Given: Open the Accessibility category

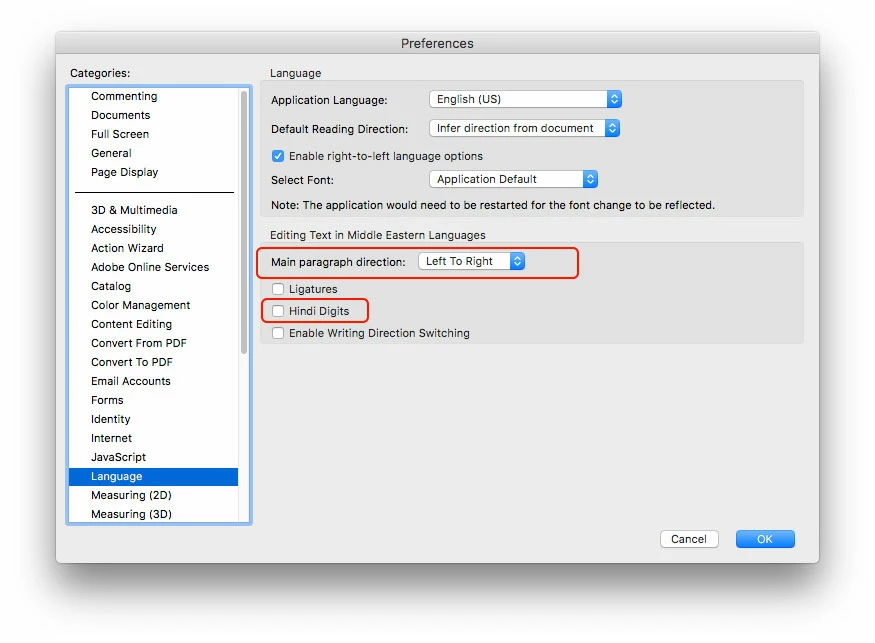Looking at the screenshot, I should tap(153, 229).
